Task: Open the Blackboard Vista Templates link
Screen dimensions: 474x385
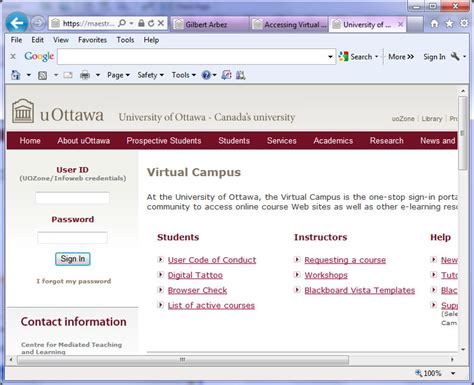Action: point(360,290)
